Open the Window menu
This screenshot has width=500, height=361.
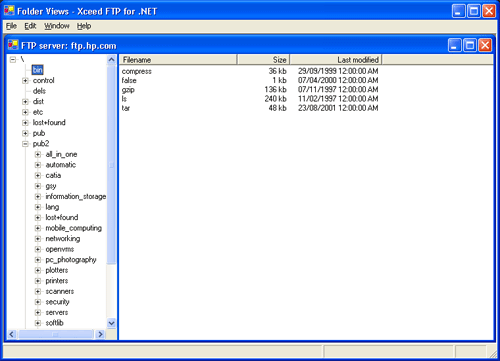[x=57, y=26]
